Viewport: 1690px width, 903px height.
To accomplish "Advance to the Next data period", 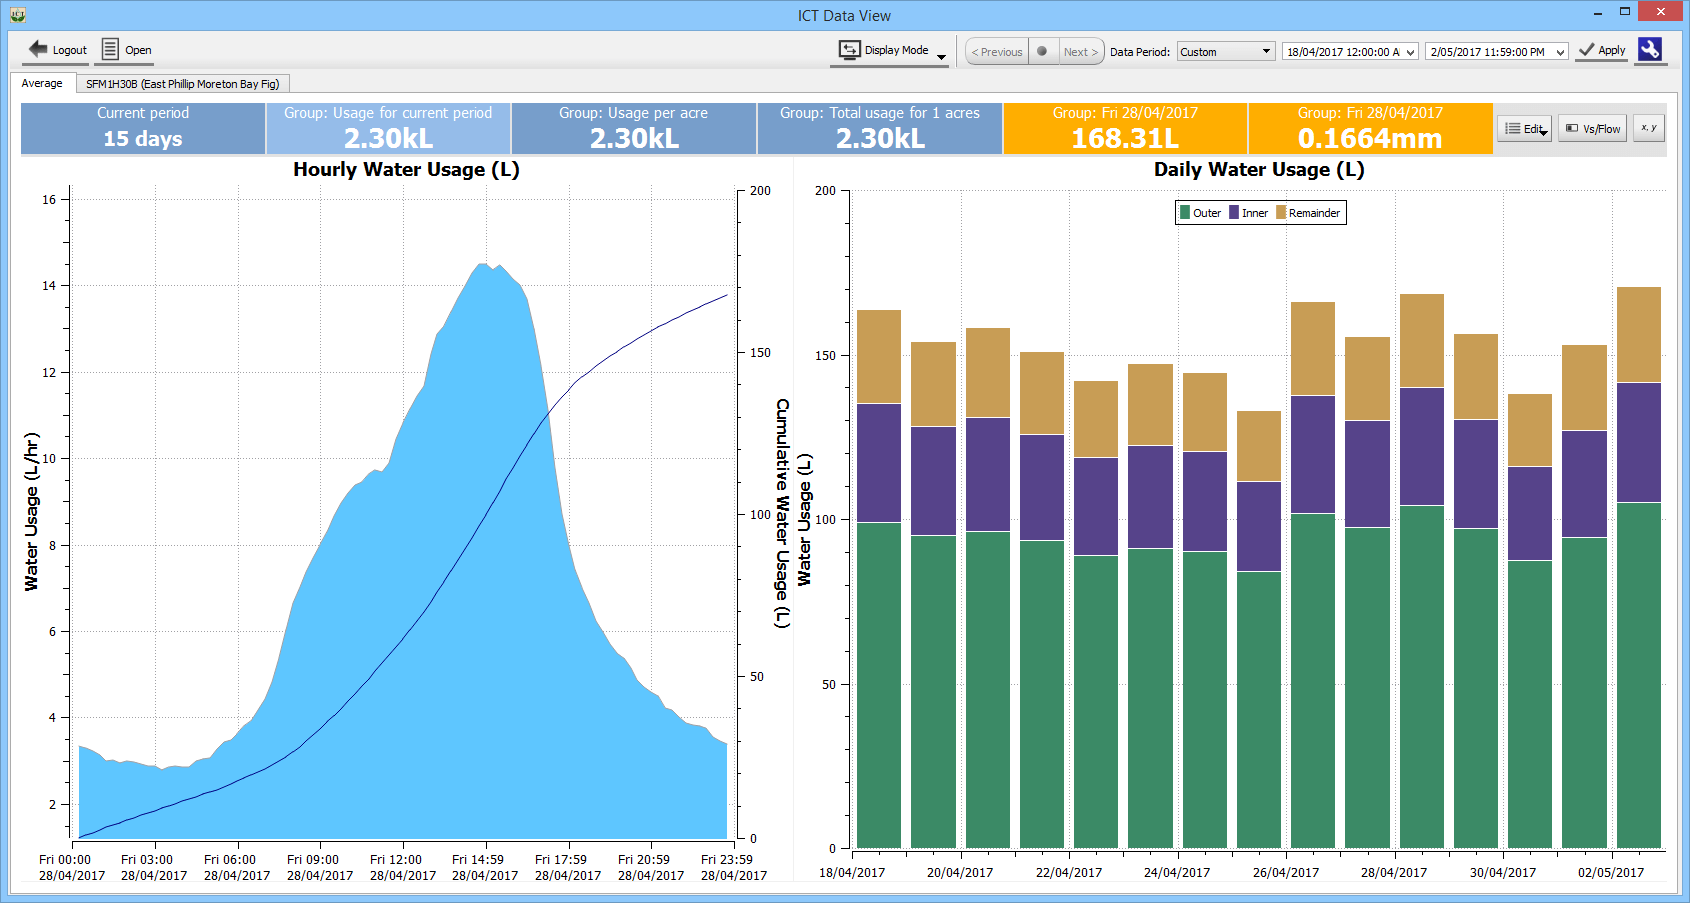I will (1080, 52).
